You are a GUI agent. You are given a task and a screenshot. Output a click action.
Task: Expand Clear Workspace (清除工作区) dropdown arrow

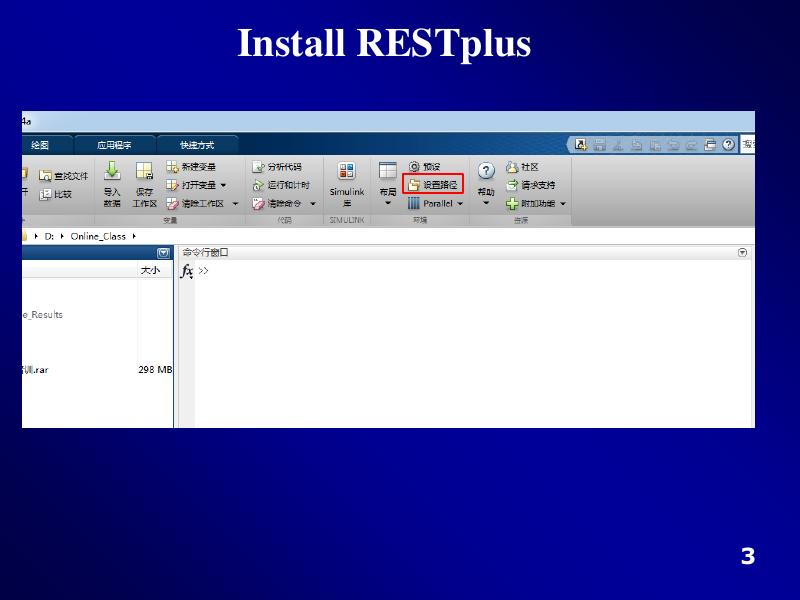(x=235, y=204)
